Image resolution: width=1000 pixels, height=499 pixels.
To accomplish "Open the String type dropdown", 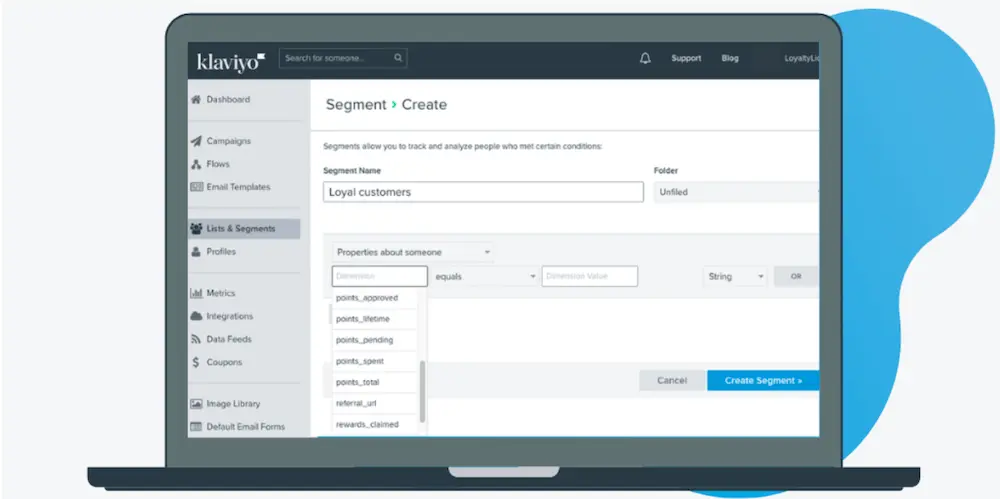I will tap(734, 277).
